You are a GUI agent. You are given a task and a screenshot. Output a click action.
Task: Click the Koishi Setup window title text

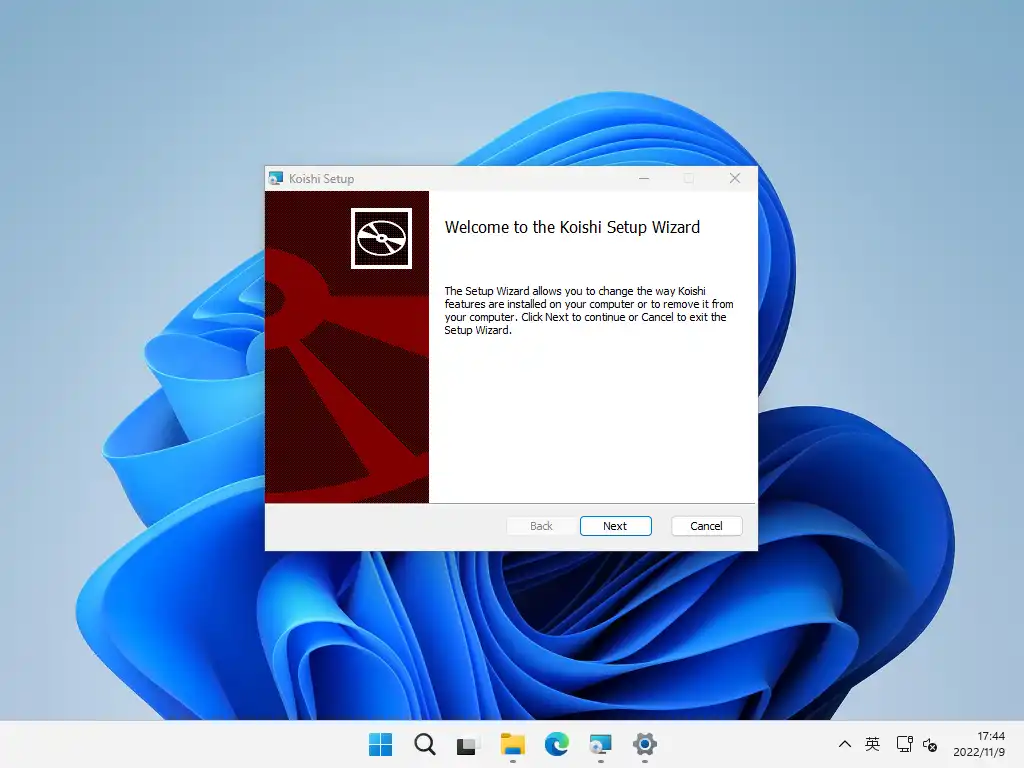pos(321,179)
